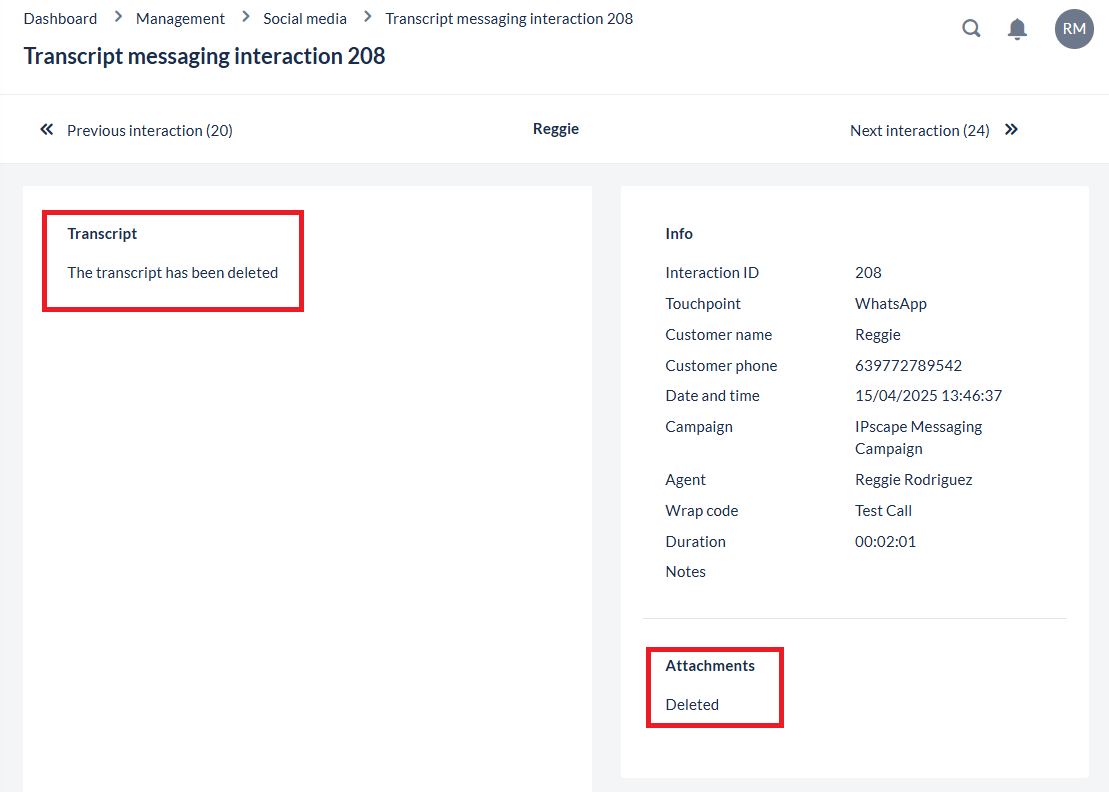Click the current breadcrumb Transcript messaging interaction 208
1109x792 pixels.
point(509,18)
